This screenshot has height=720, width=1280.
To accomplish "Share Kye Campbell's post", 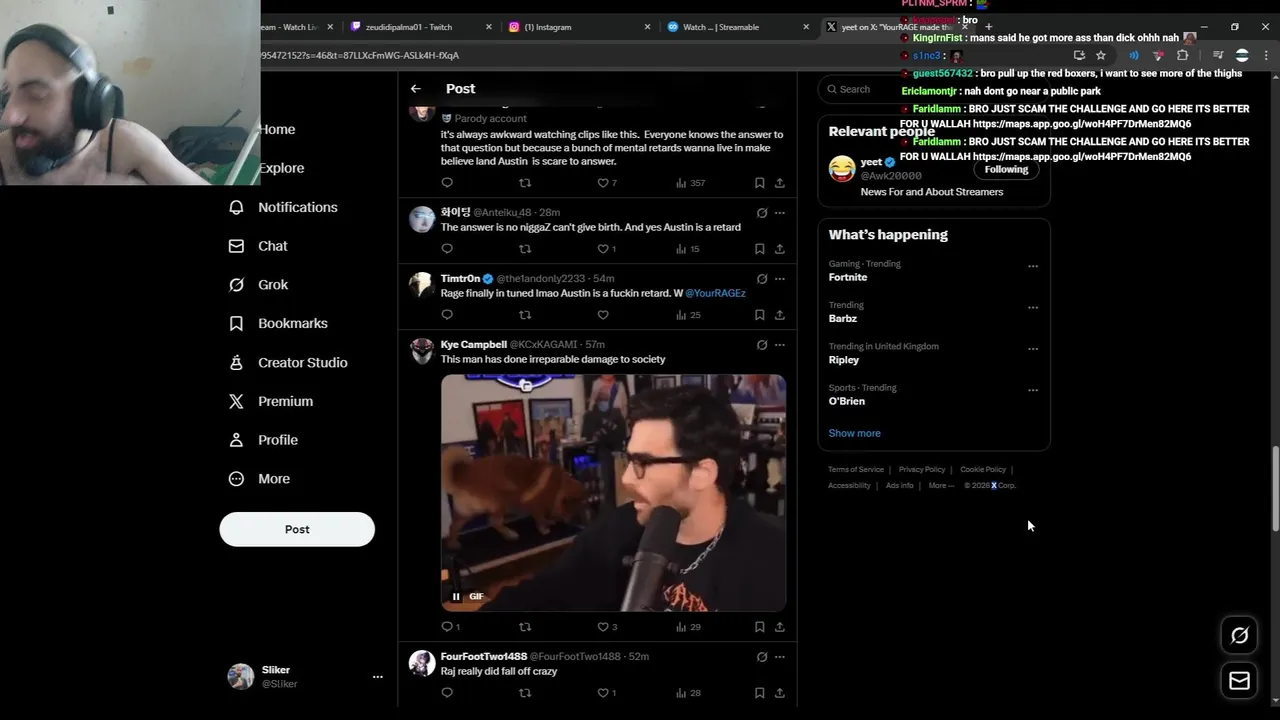I will pyautogui.click(x=780, y=627).
